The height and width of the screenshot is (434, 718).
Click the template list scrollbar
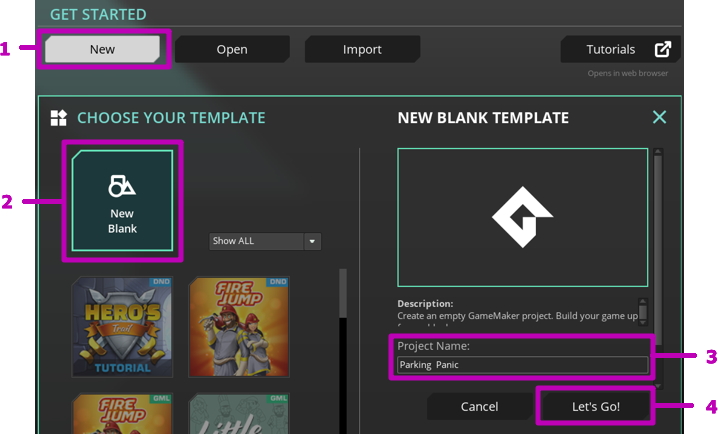(343, 293)
